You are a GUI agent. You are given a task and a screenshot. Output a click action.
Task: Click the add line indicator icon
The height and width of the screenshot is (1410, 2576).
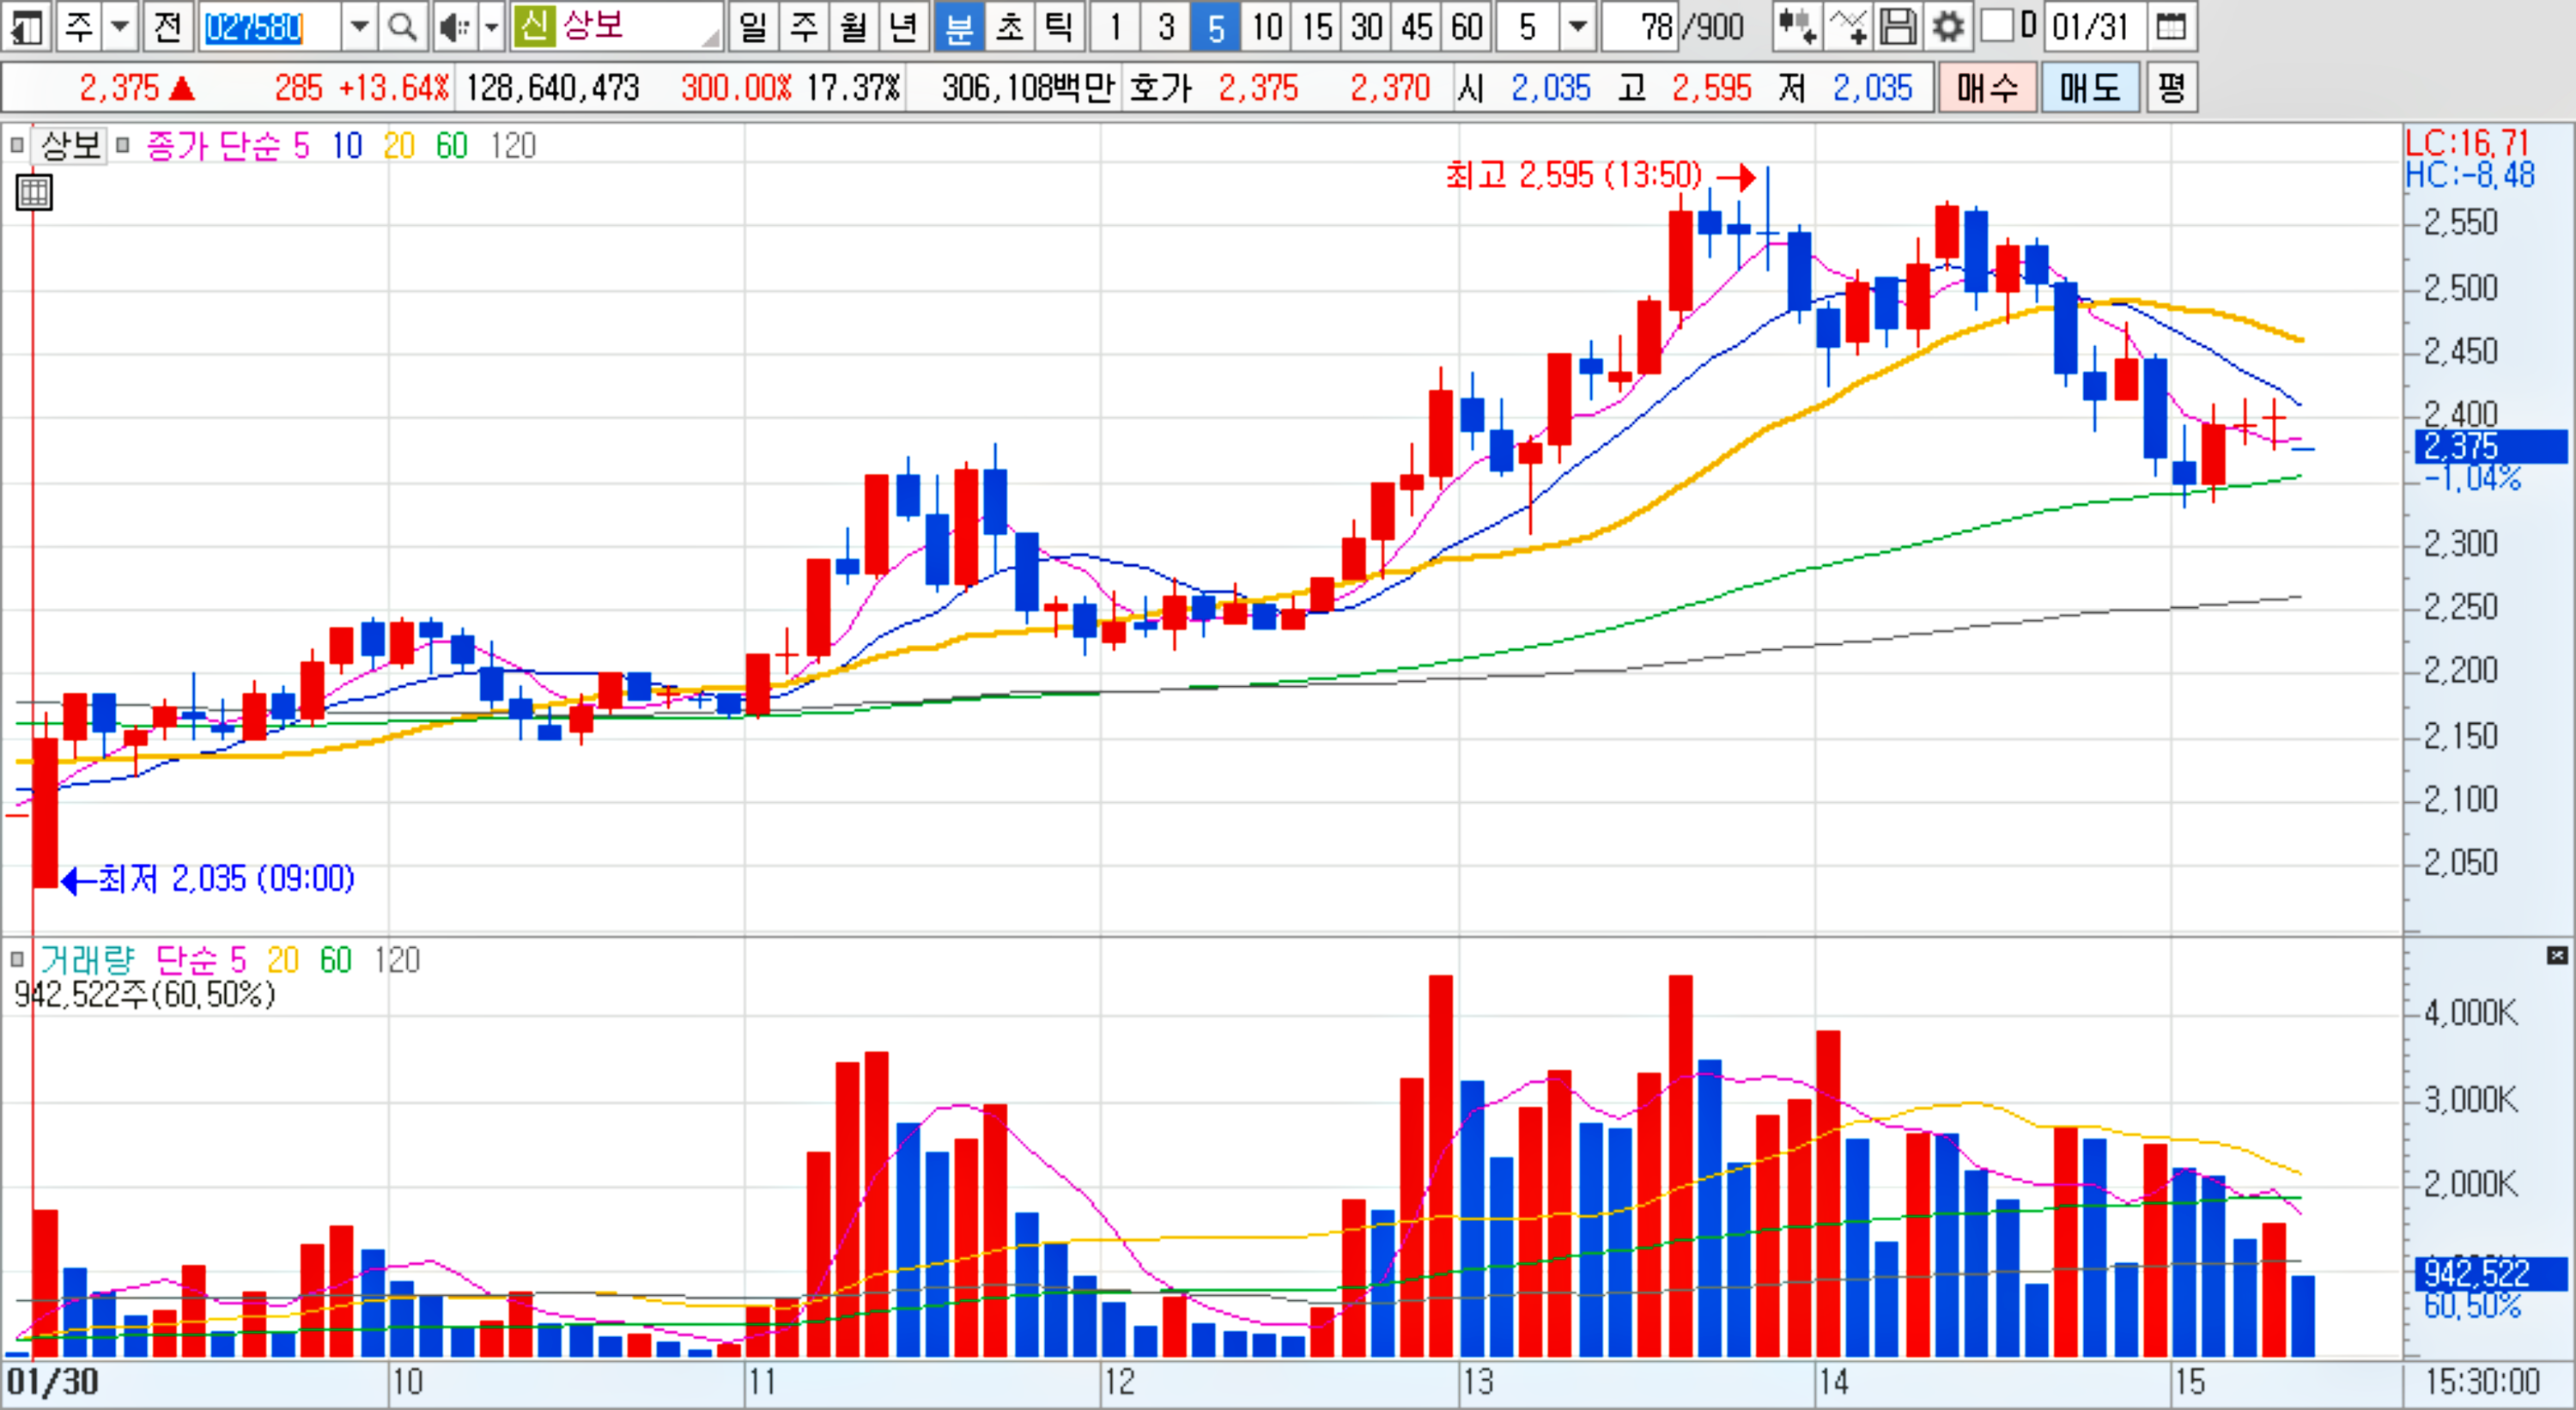click(1846, 27)
